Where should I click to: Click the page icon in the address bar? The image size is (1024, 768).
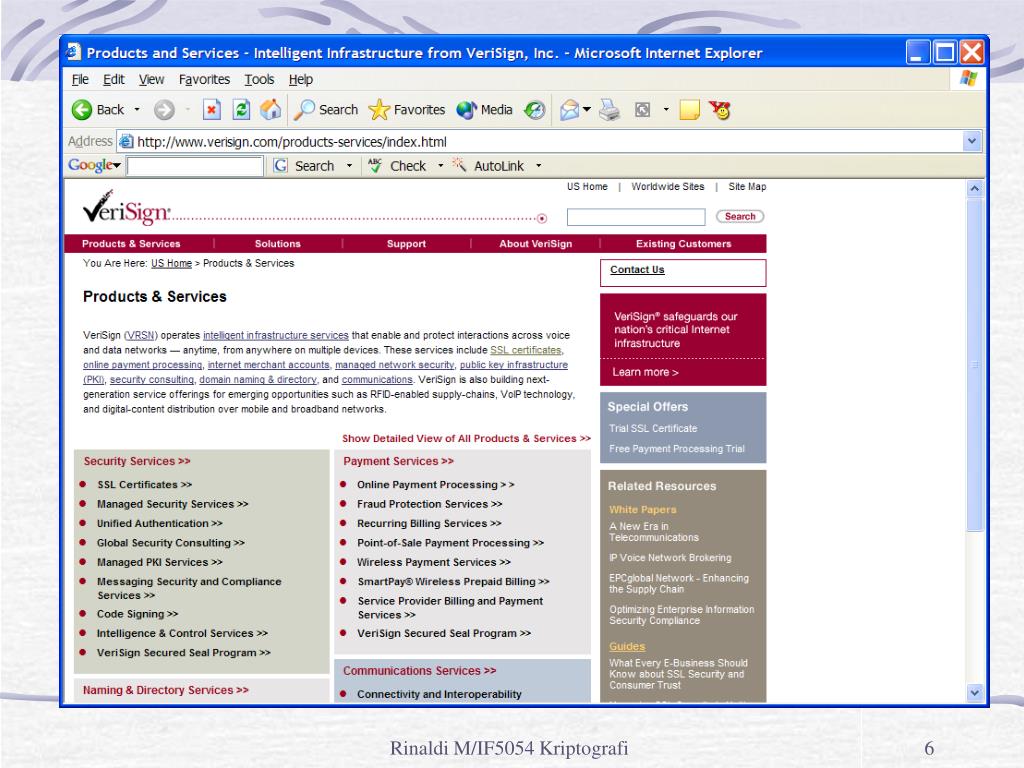[x=127, y=141]
